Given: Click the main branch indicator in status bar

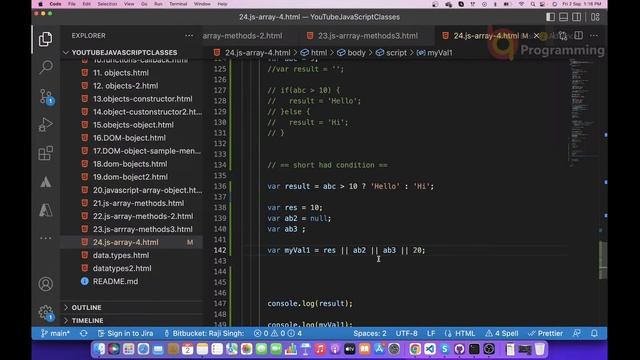Looking at the screenshot, I should click(55, 333).
